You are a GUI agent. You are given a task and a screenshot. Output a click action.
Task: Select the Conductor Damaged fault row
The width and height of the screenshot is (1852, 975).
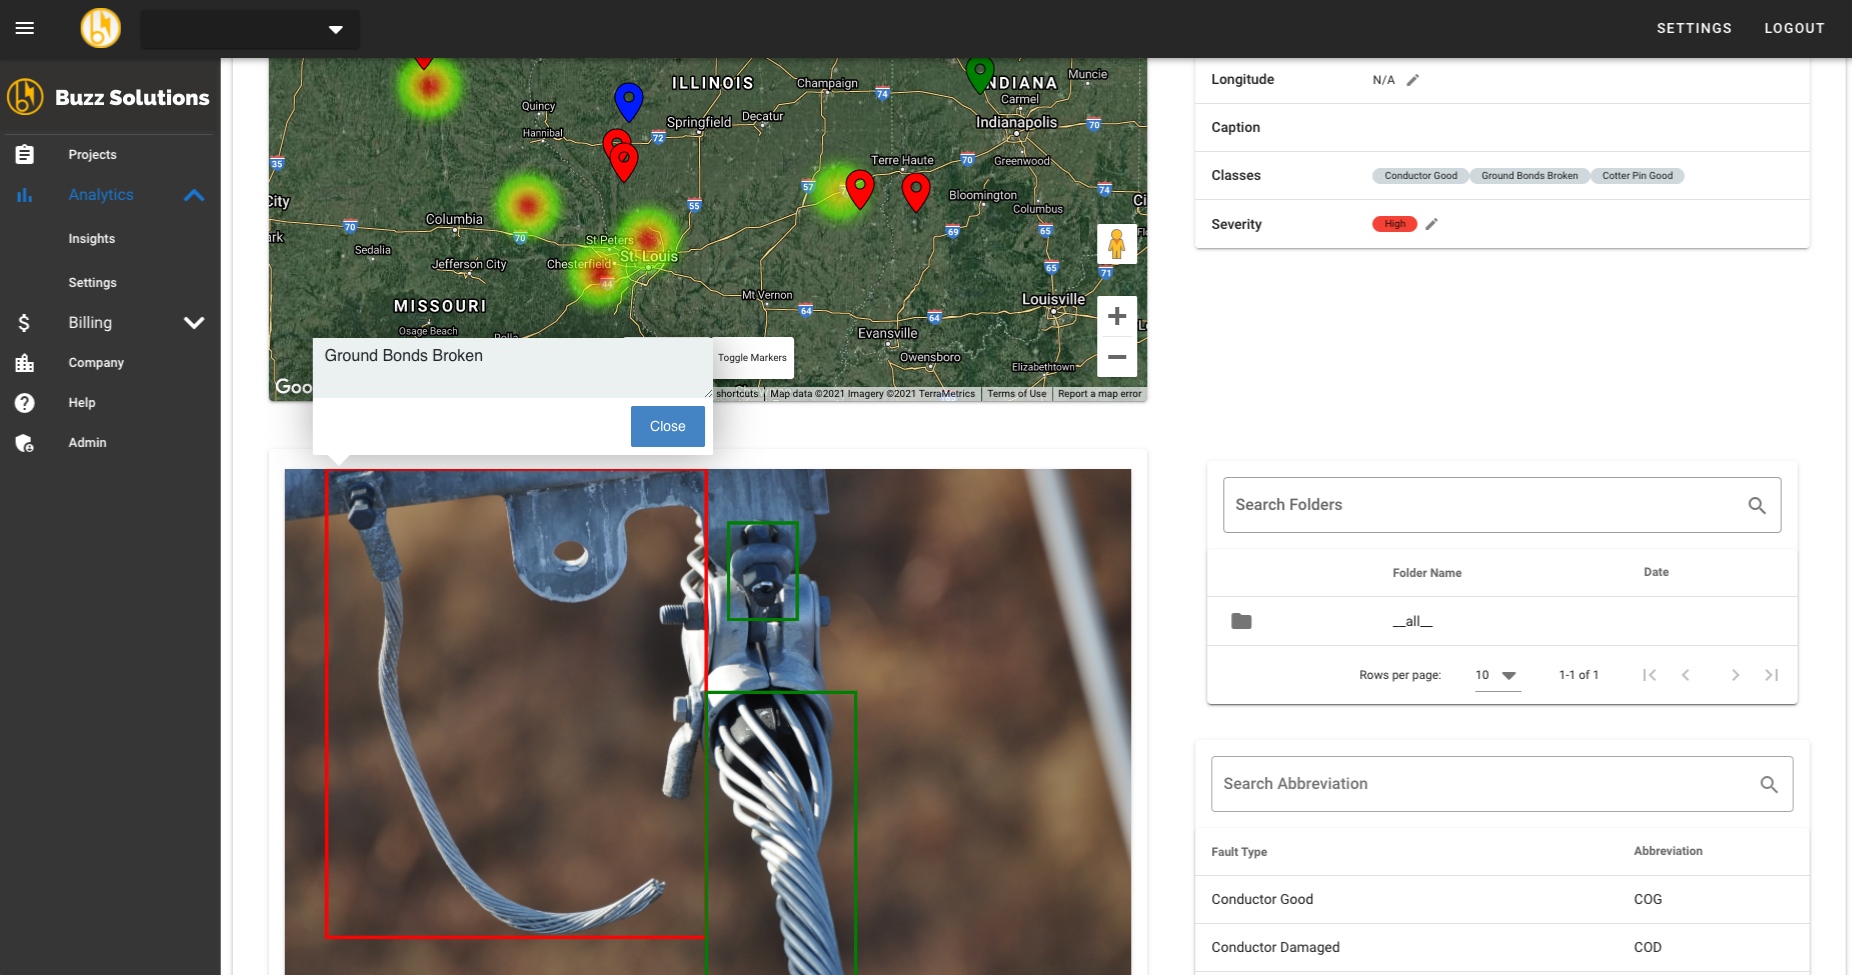pos(1502,948)
